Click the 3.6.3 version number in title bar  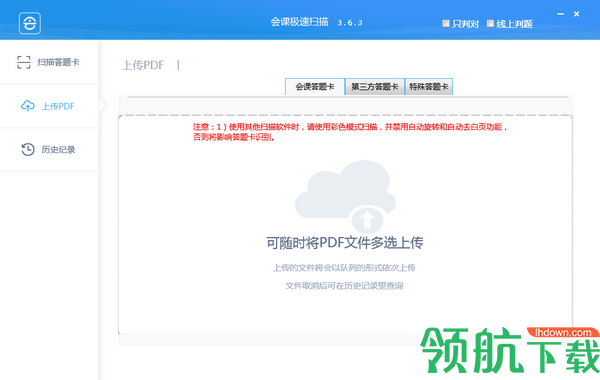click(x=350, y=23)
